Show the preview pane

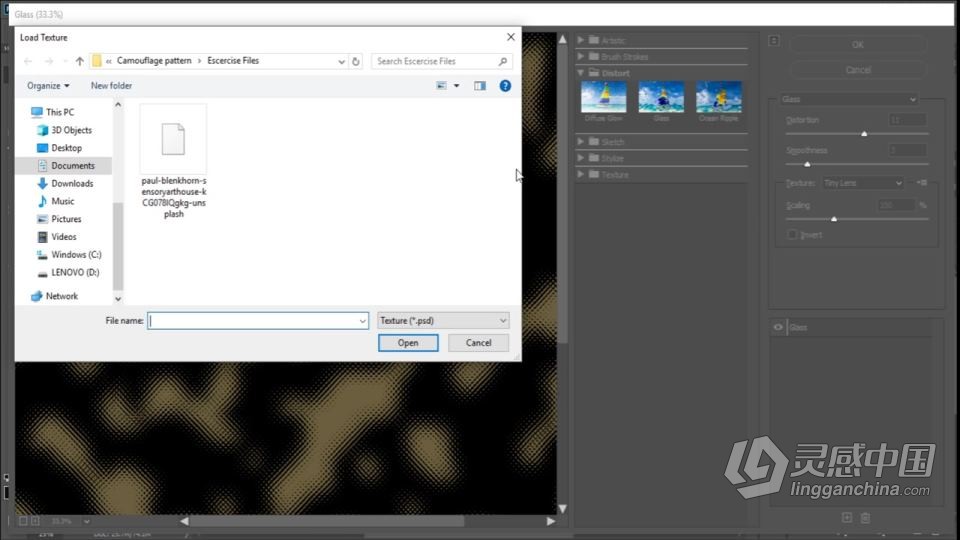click(x=480, y=86)
